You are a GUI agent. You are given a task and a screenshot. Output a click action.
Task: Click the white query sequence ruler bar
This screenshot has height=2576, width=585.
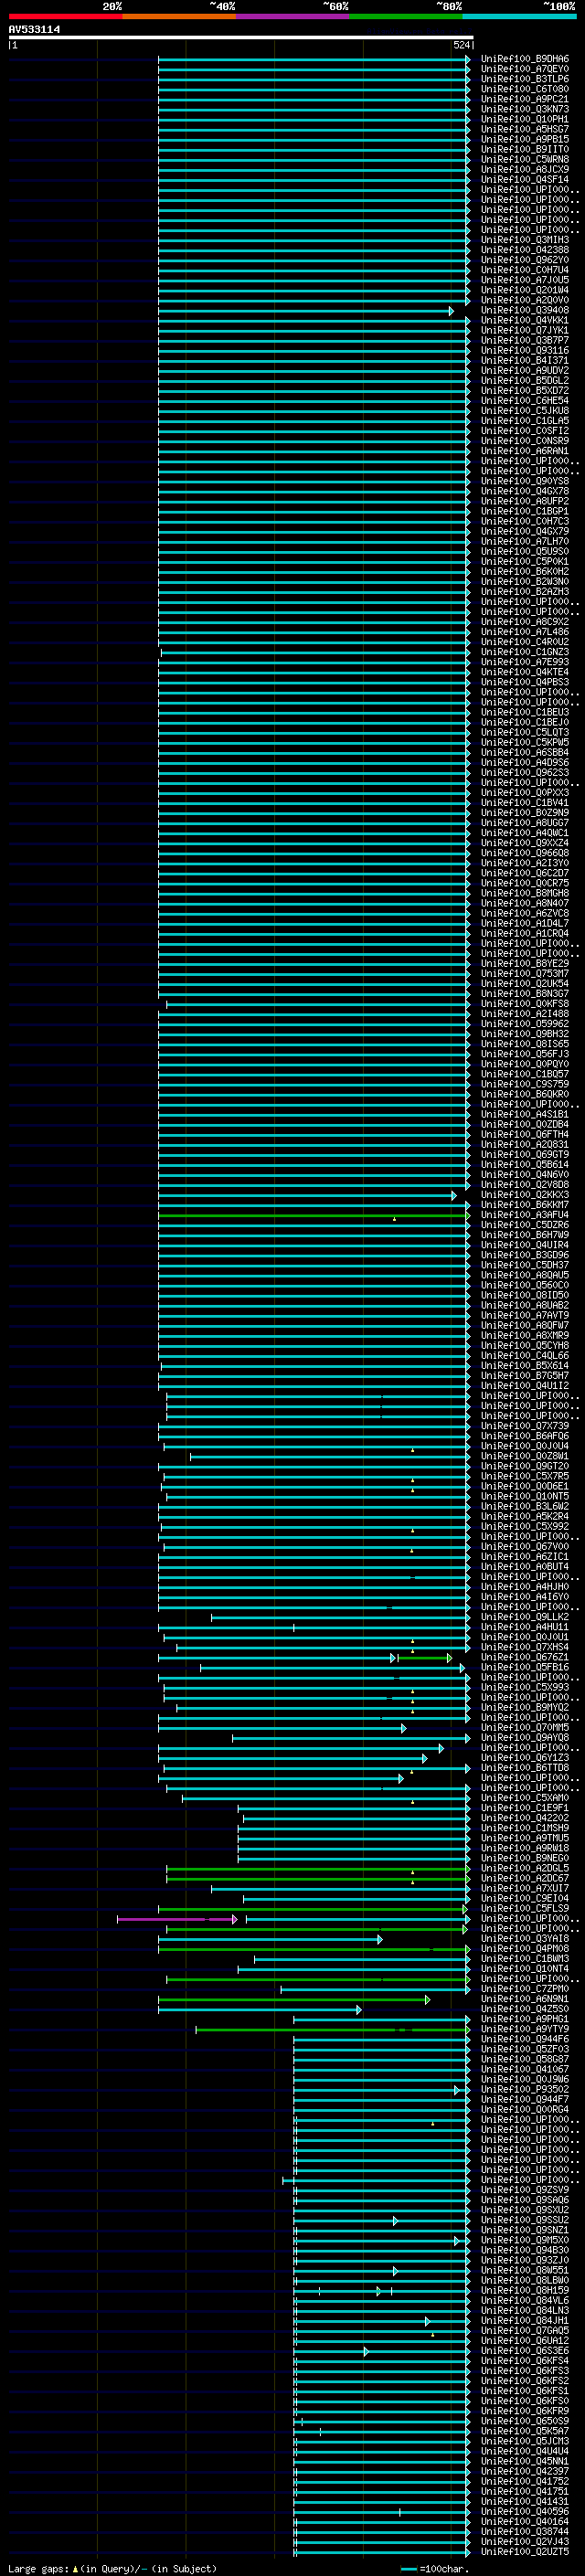(x=241, y=38)
